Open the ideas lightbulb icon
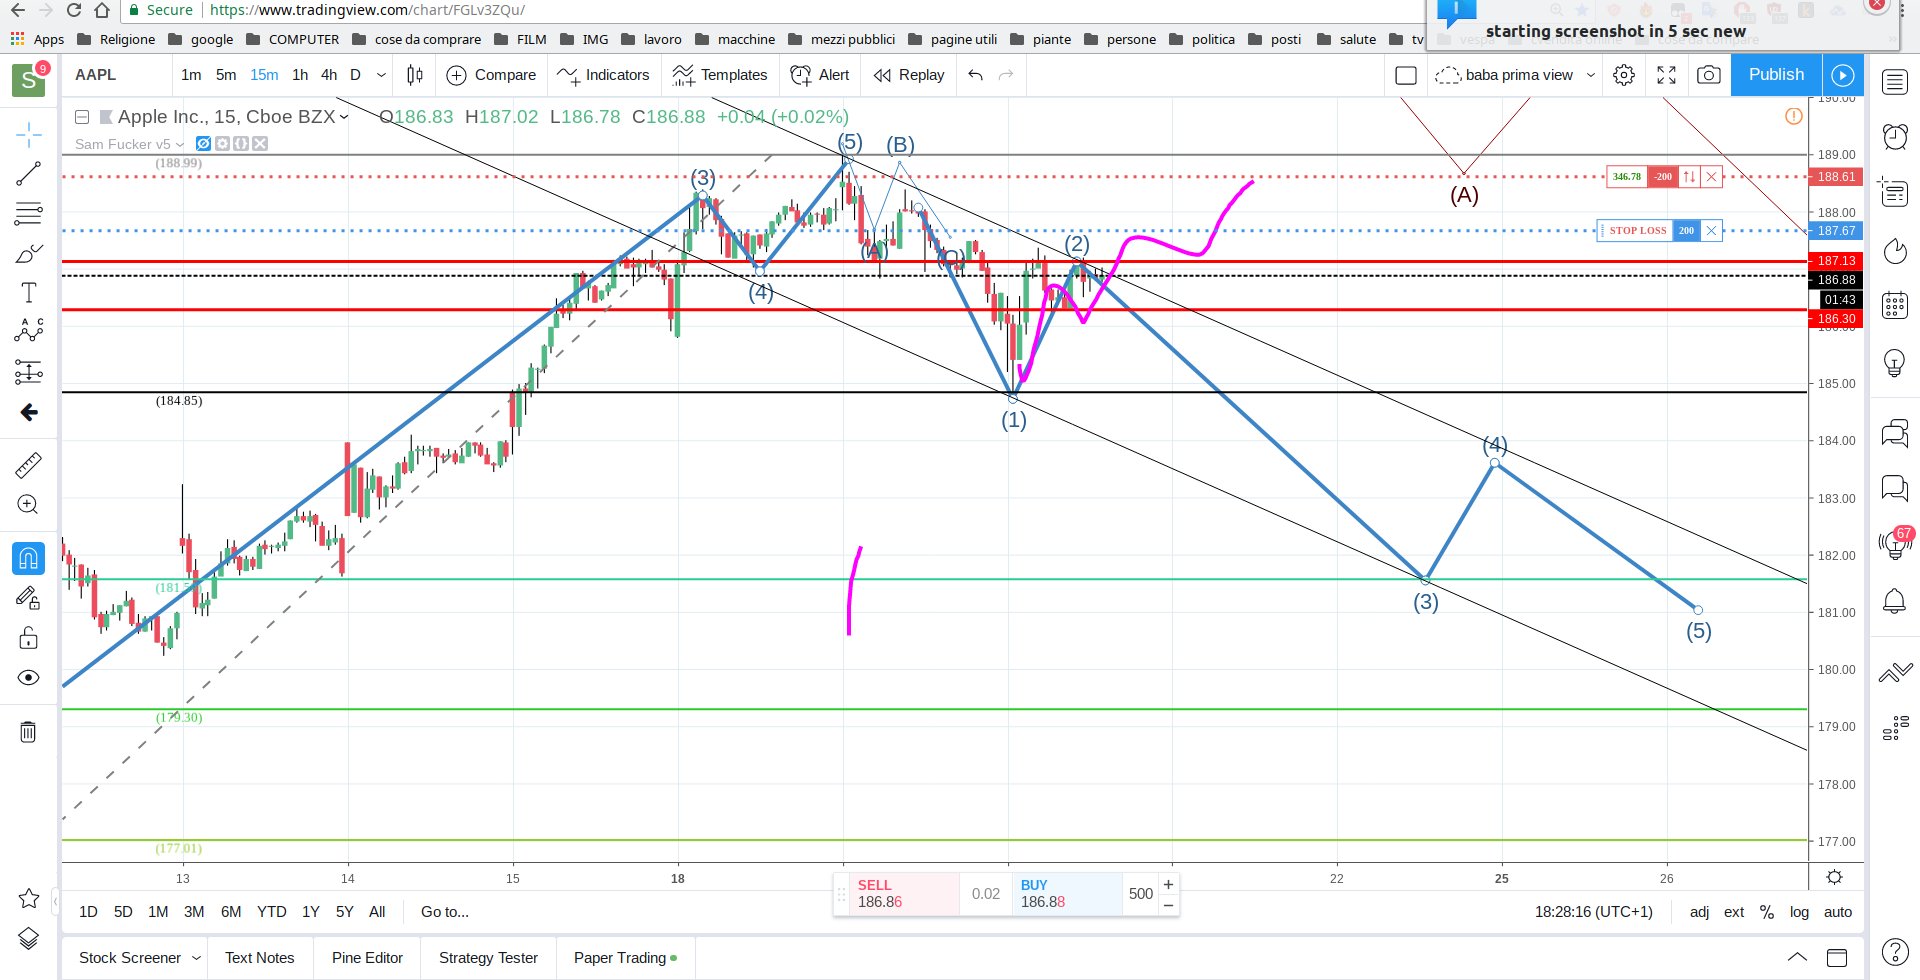Image resolution: width=1920 pixels, height=980 pixels. point(1895,362)
